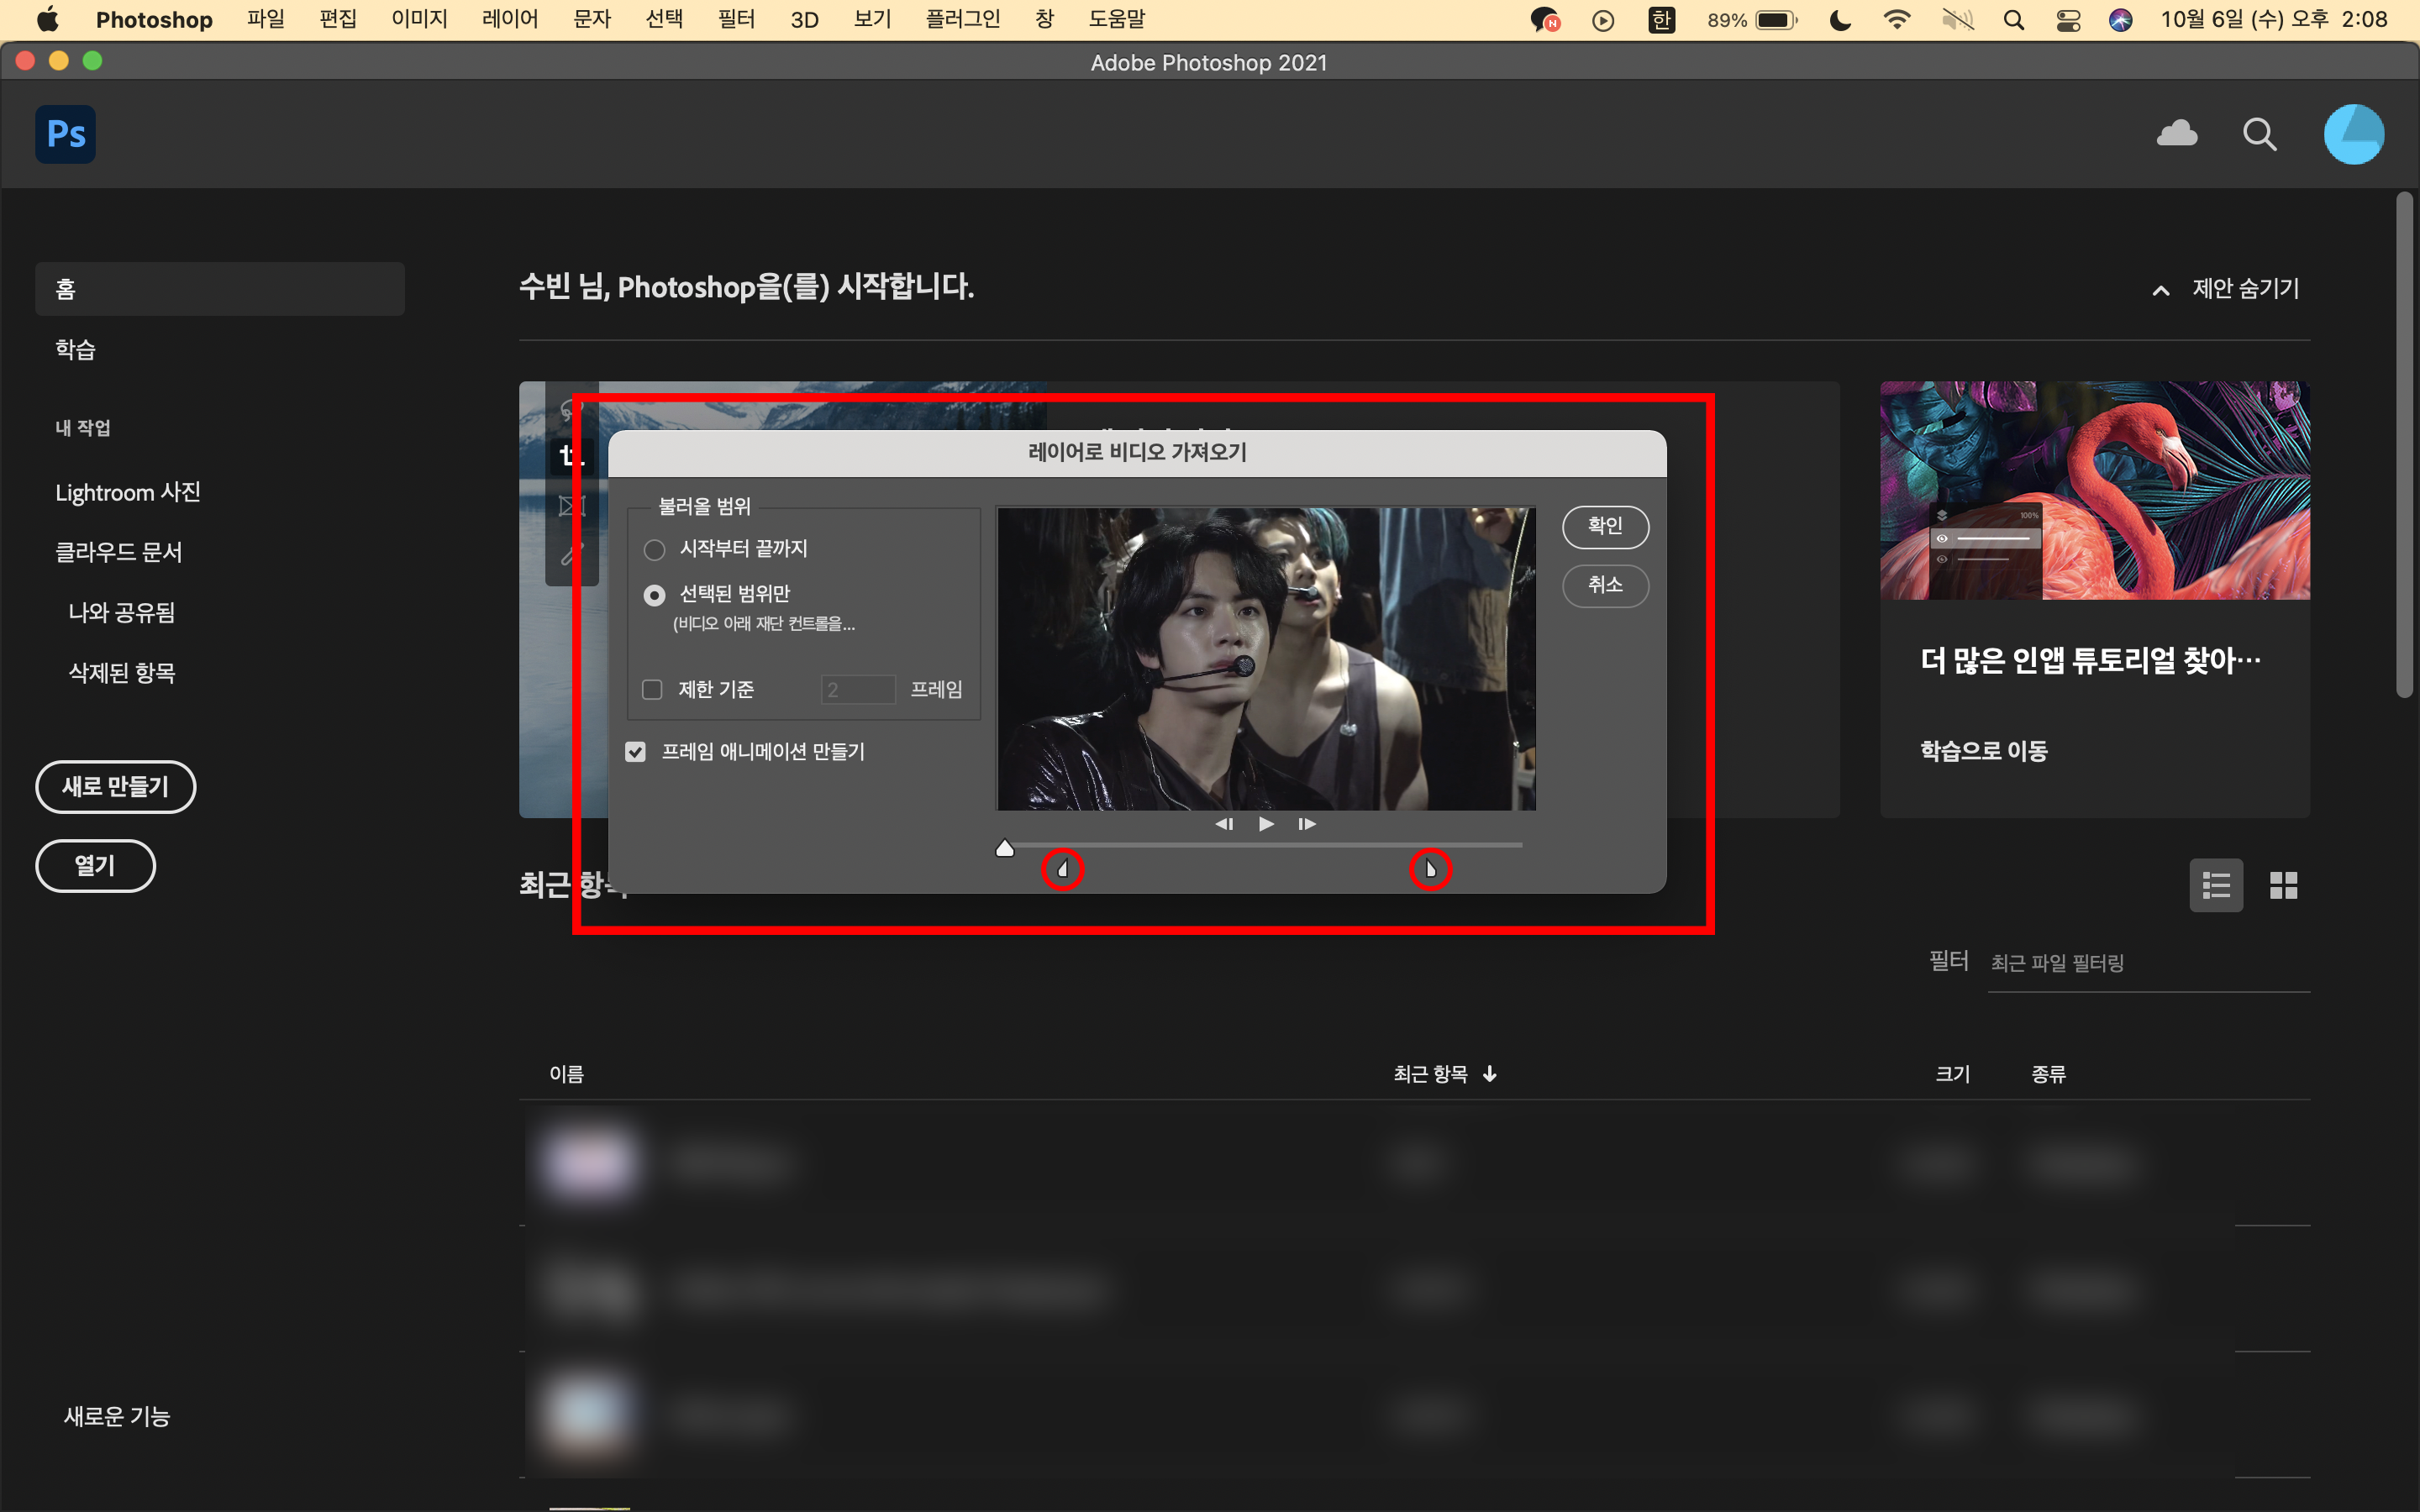Open the 레이어 menu
This screenshot has height=1512, width=2420.
(510, 19)
